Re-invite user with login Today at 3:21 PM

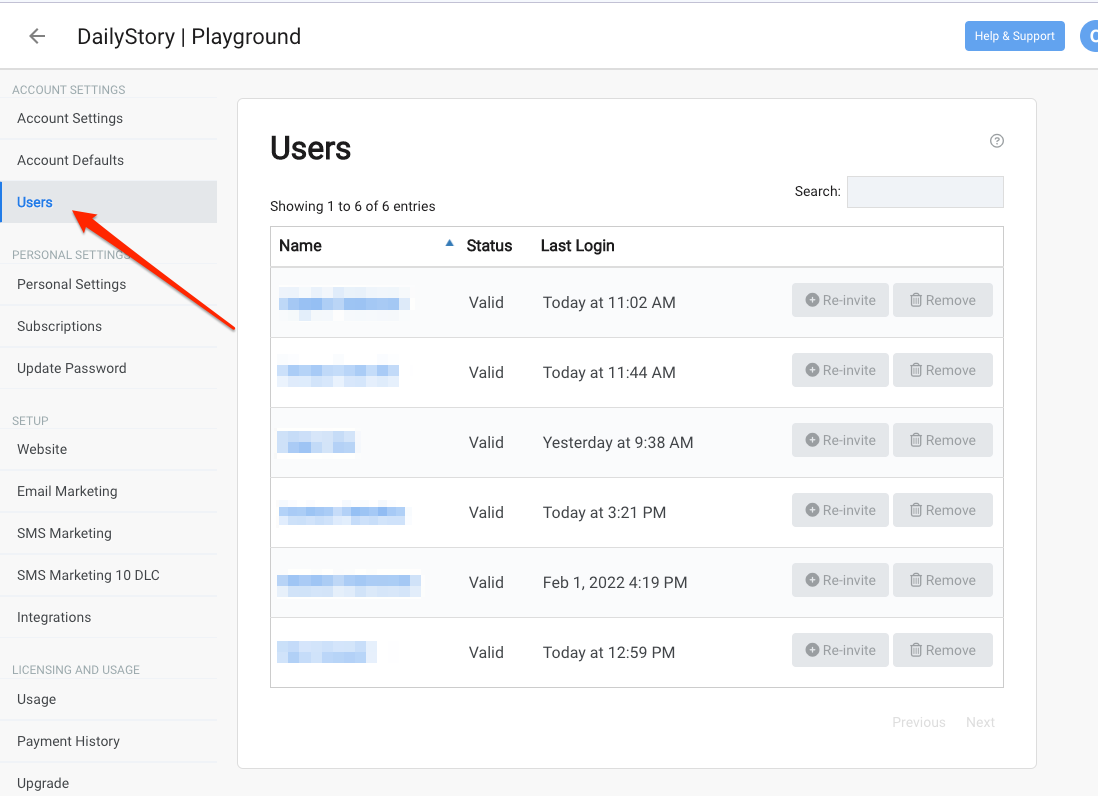(x=840, y=510)
